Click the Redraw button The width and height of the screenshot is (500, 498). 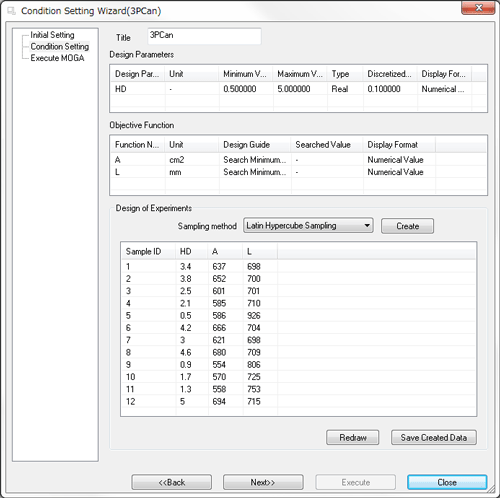(x=353, y=437)
